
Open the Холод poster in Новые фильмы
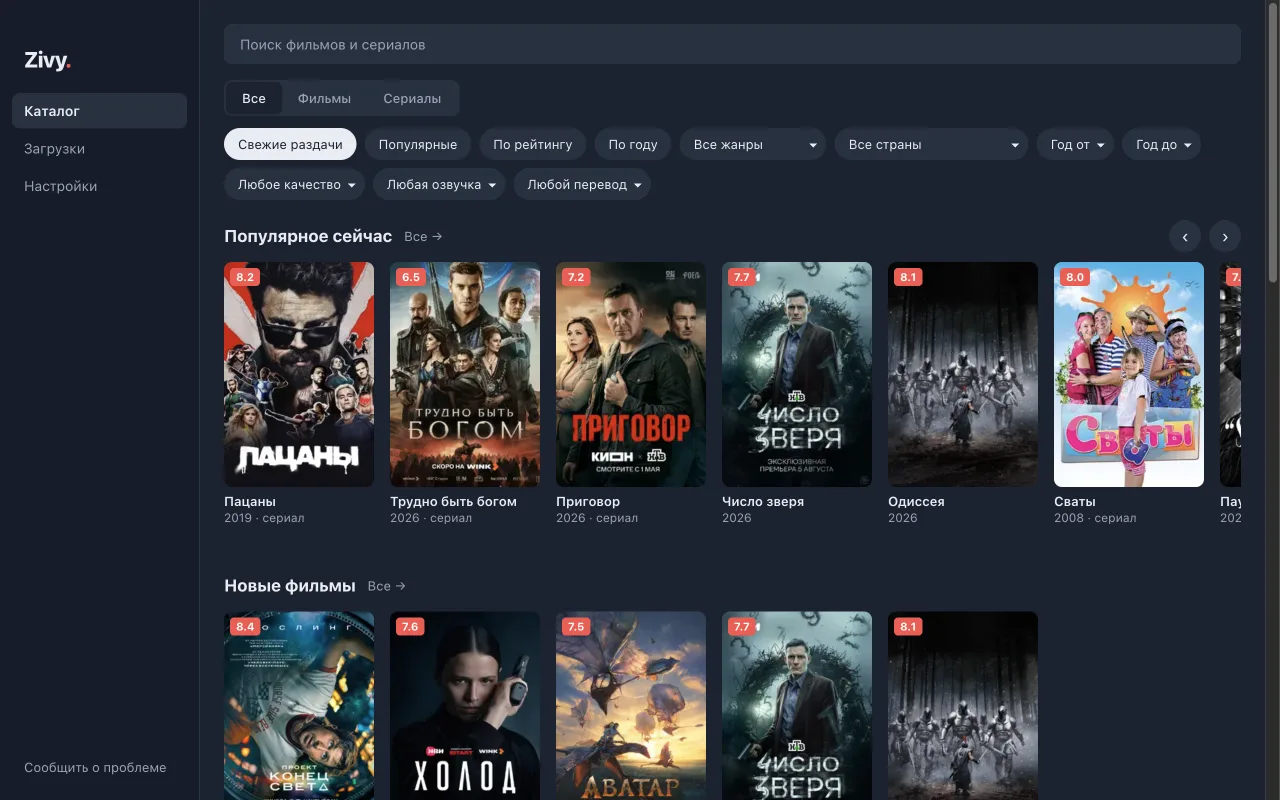pyautogui.click(x=465, y=706)
